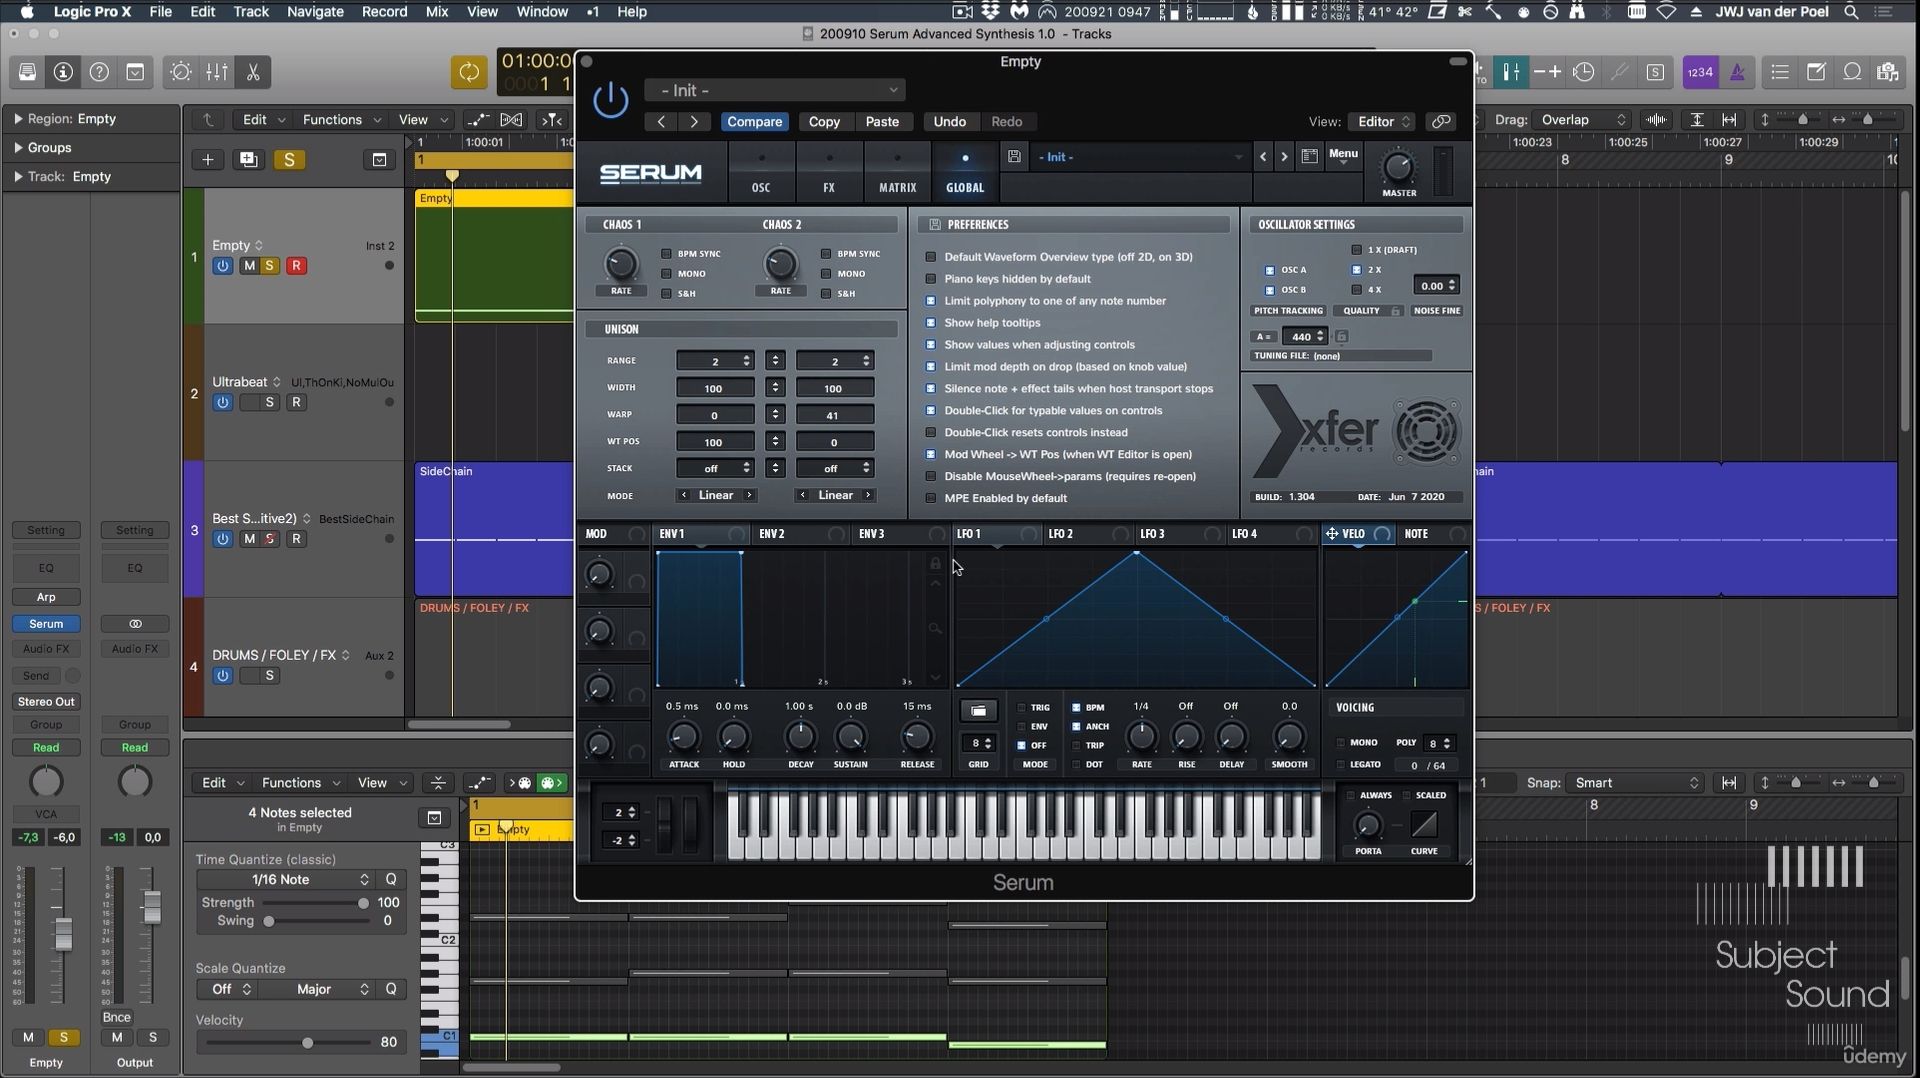This screenshot has width=1920, height=1078.
Task: Click the Compare button
Action: [x=754, y=121]
